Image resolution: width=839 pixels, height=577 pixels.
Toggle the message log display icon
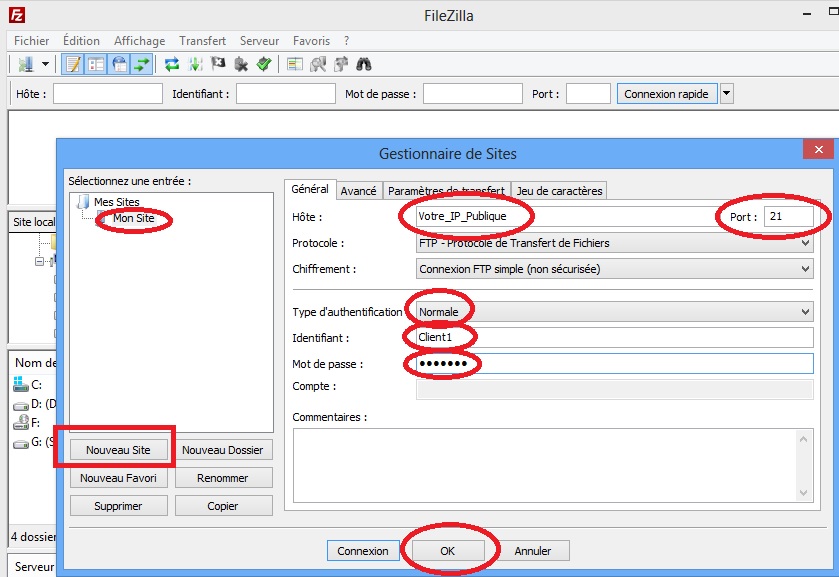tap(73, 65)
